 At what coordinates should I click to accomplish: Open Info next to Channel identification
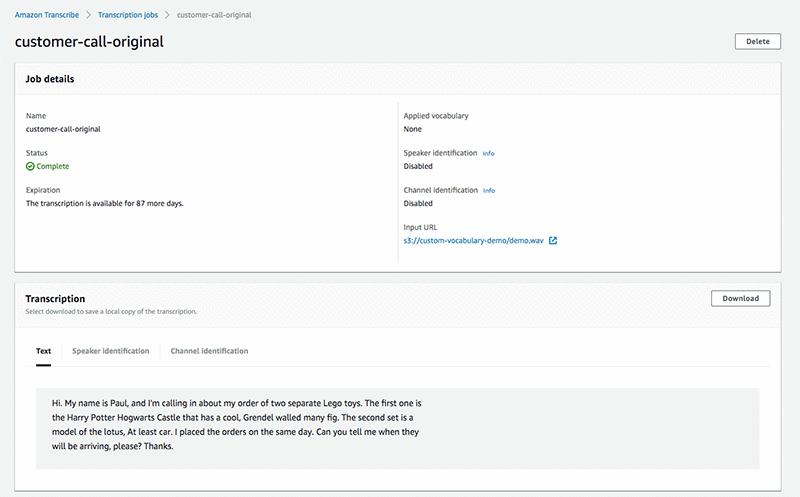tap(489, 191)
